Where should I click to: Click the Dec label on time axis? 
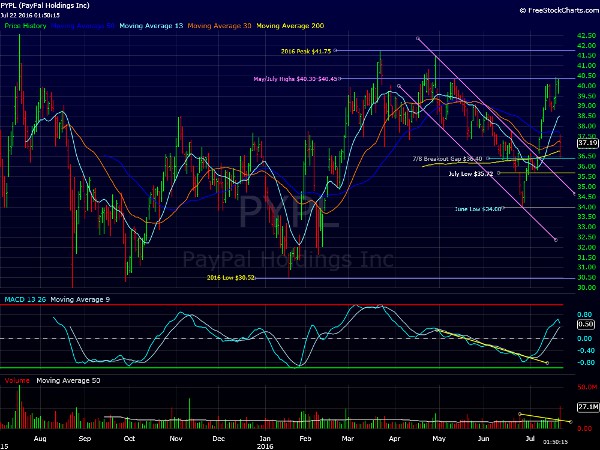coord(218,439)
